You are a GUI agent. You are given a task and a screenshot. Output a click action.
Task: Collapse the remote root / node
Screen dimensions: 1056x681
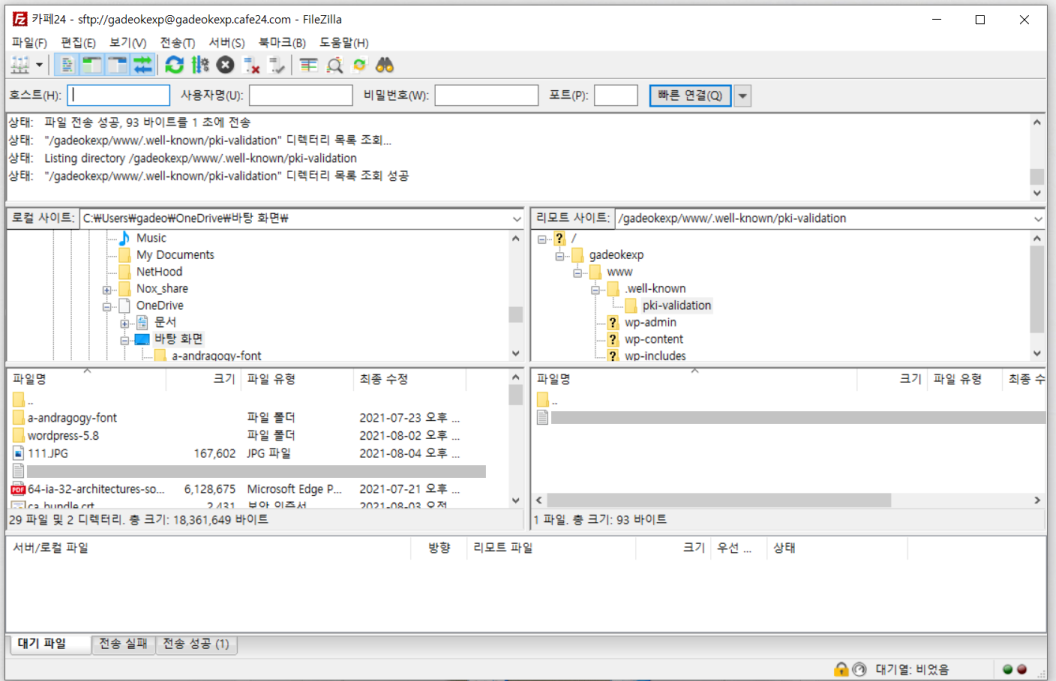[541, 239]
